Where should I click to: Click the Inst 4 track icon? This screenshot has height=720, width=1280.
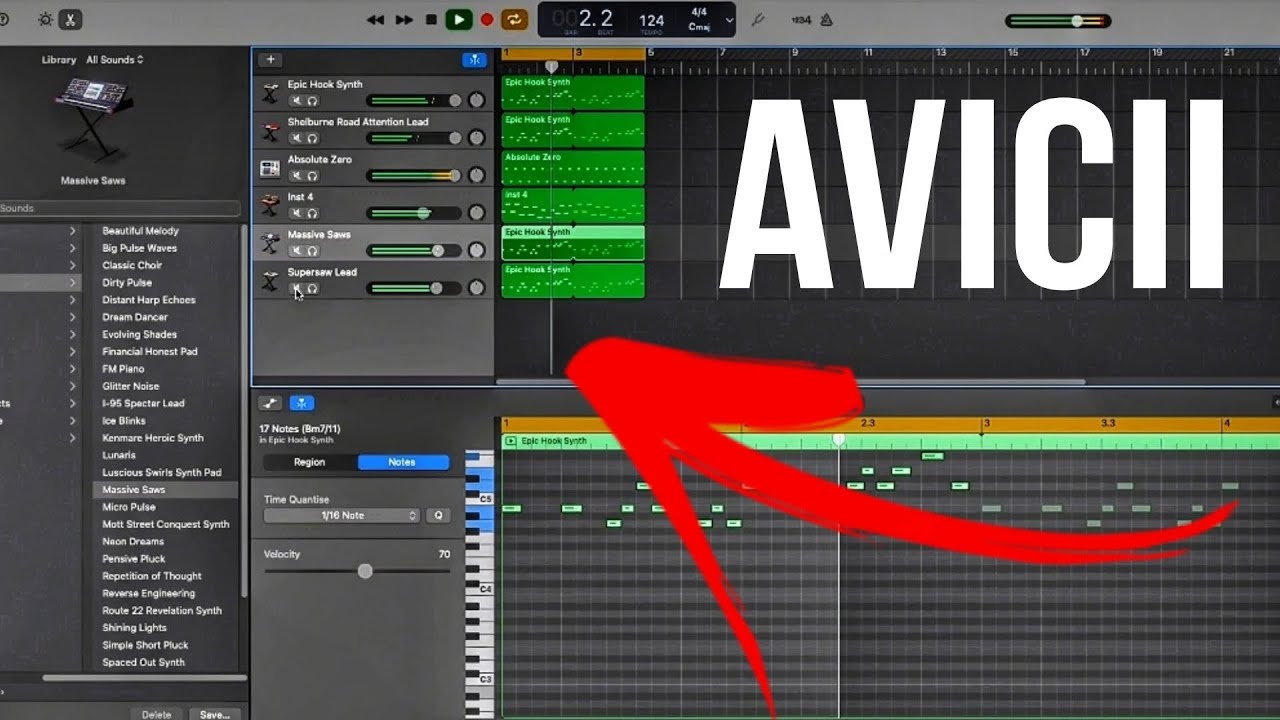coord(270,206)
